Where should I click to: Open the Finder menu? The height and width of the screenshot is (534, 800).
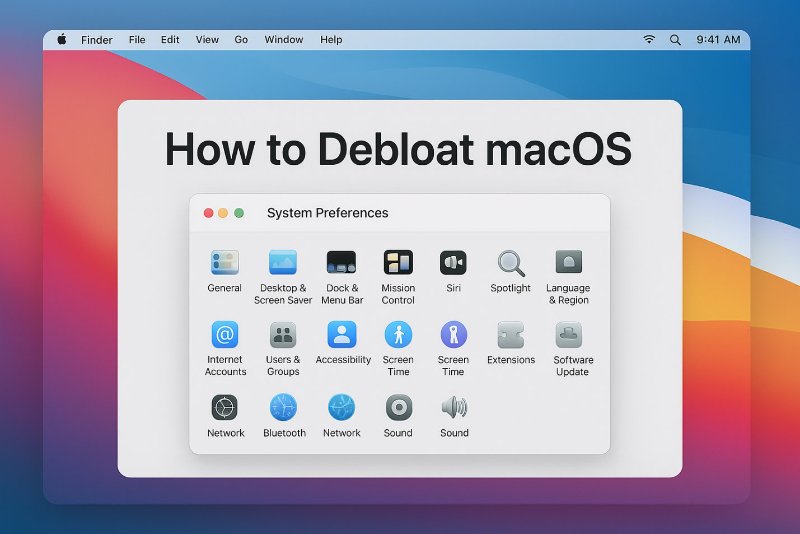96,40
